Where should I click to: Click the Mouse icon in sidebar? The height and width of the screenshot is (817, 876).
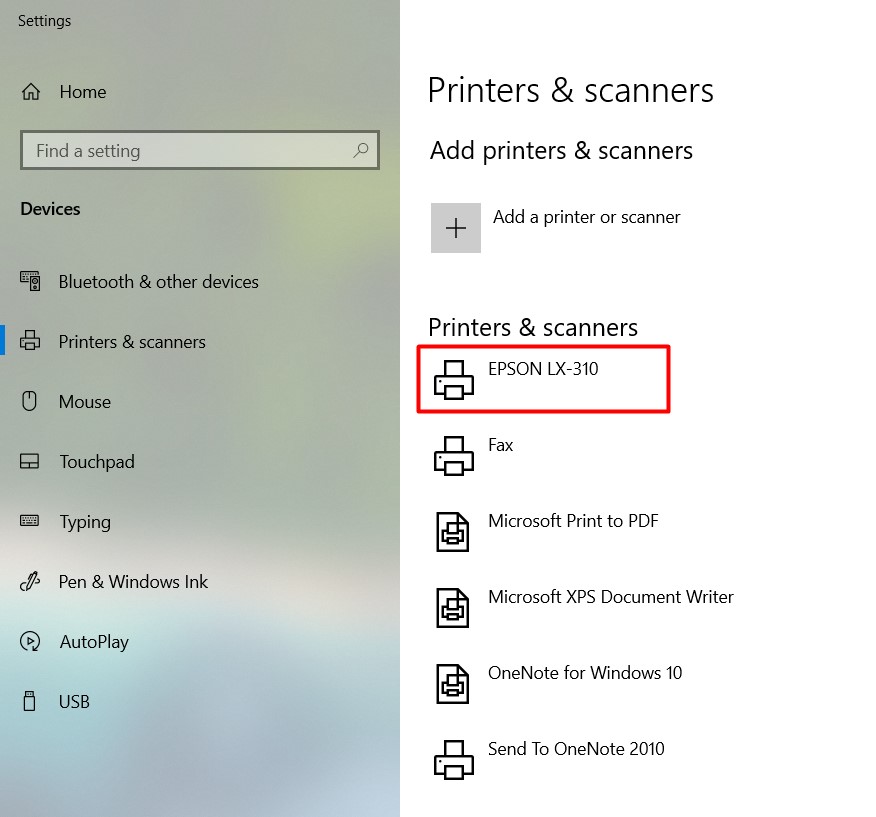tap(30, 401)
